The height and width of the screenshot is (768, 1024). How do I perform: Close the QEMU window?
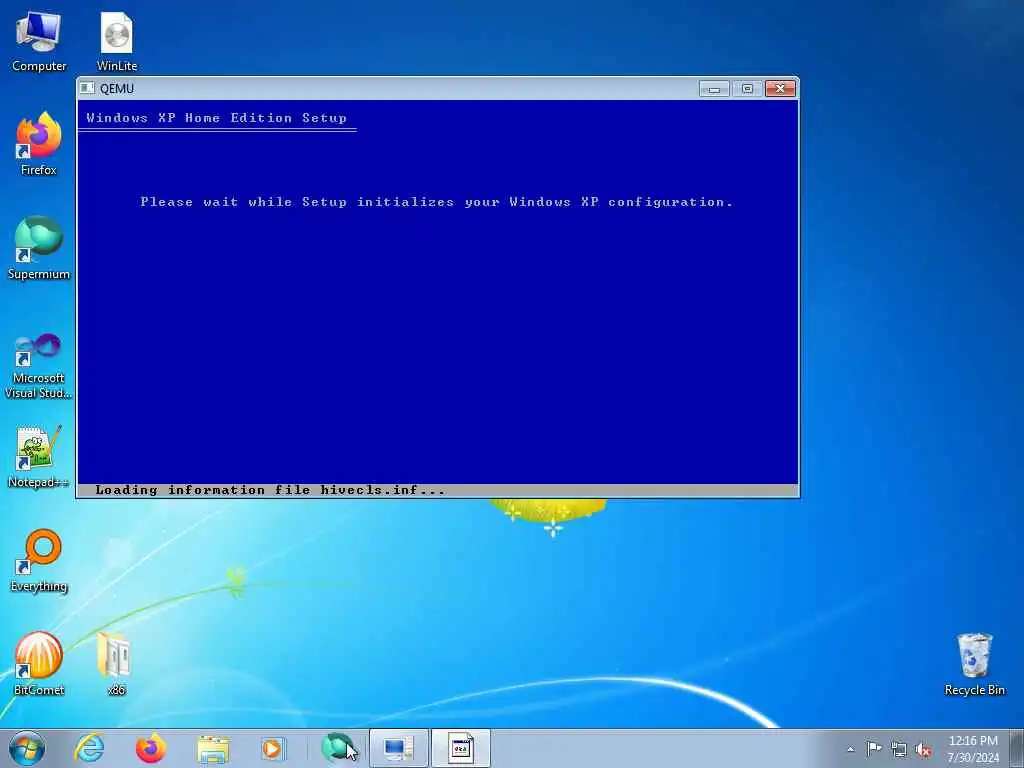(x=780, y=88)
